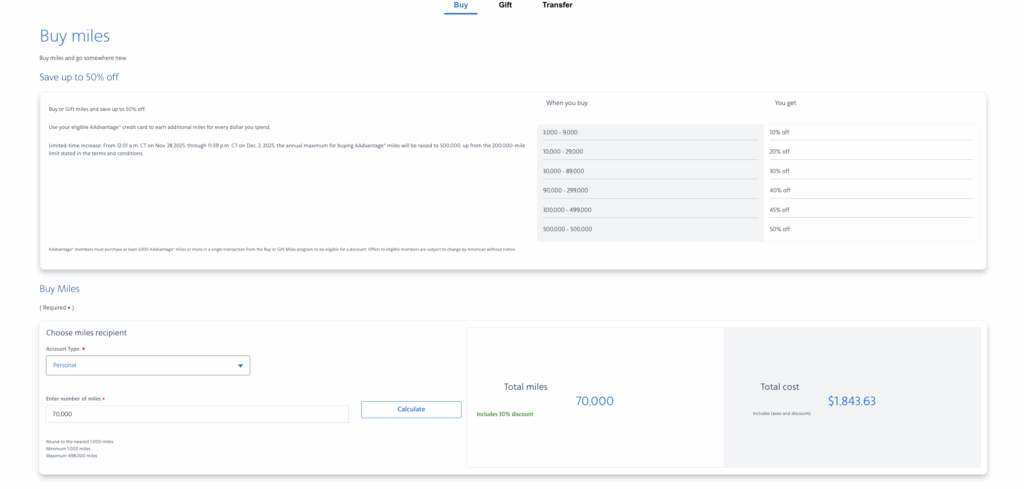Click the Calculate button

click(411, 409)
